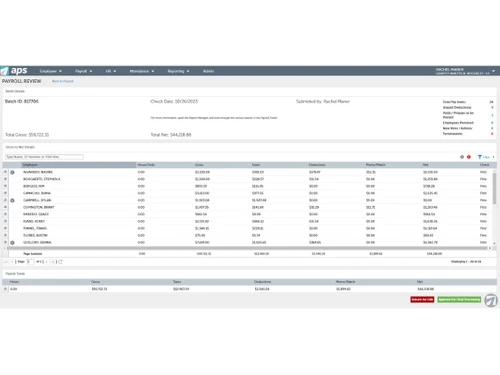This screenshot has width=500, height=375.
Task: Expand the Boogaerts employee row
Action: point(5,179)
